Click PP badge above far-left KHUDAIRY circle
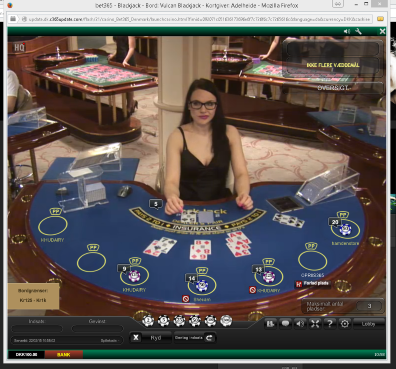 point(55,212)
